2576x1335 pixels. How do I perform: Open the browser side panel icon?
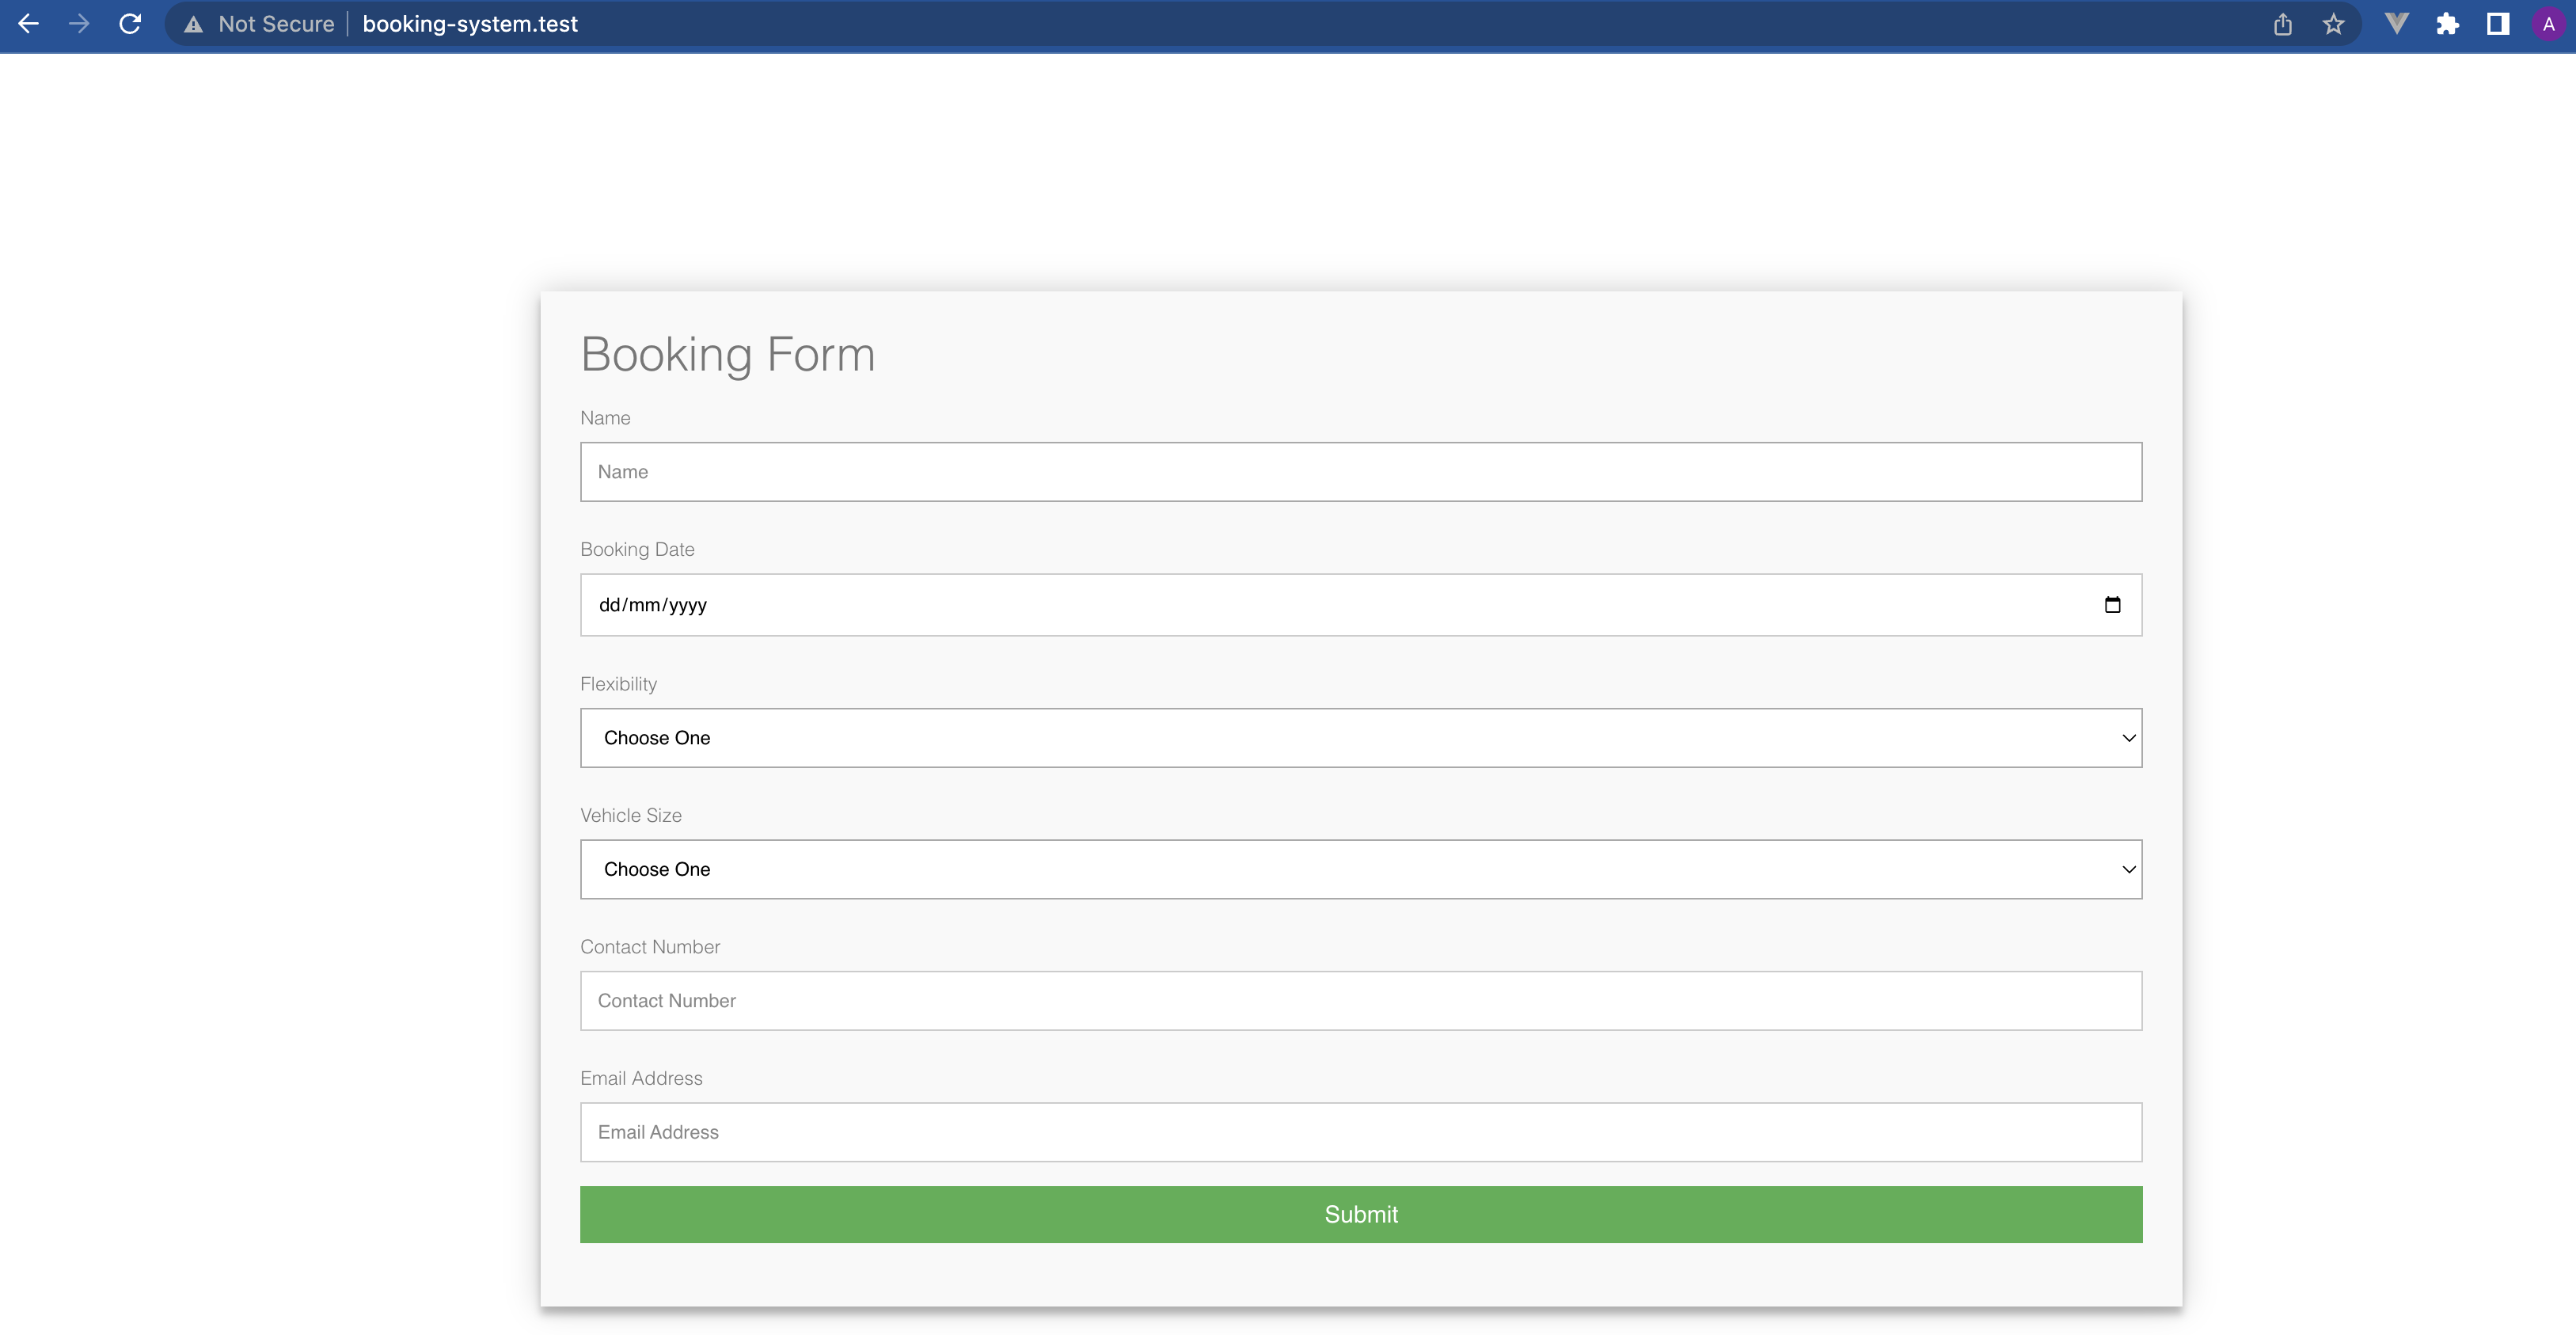(x=2497, y=24)
